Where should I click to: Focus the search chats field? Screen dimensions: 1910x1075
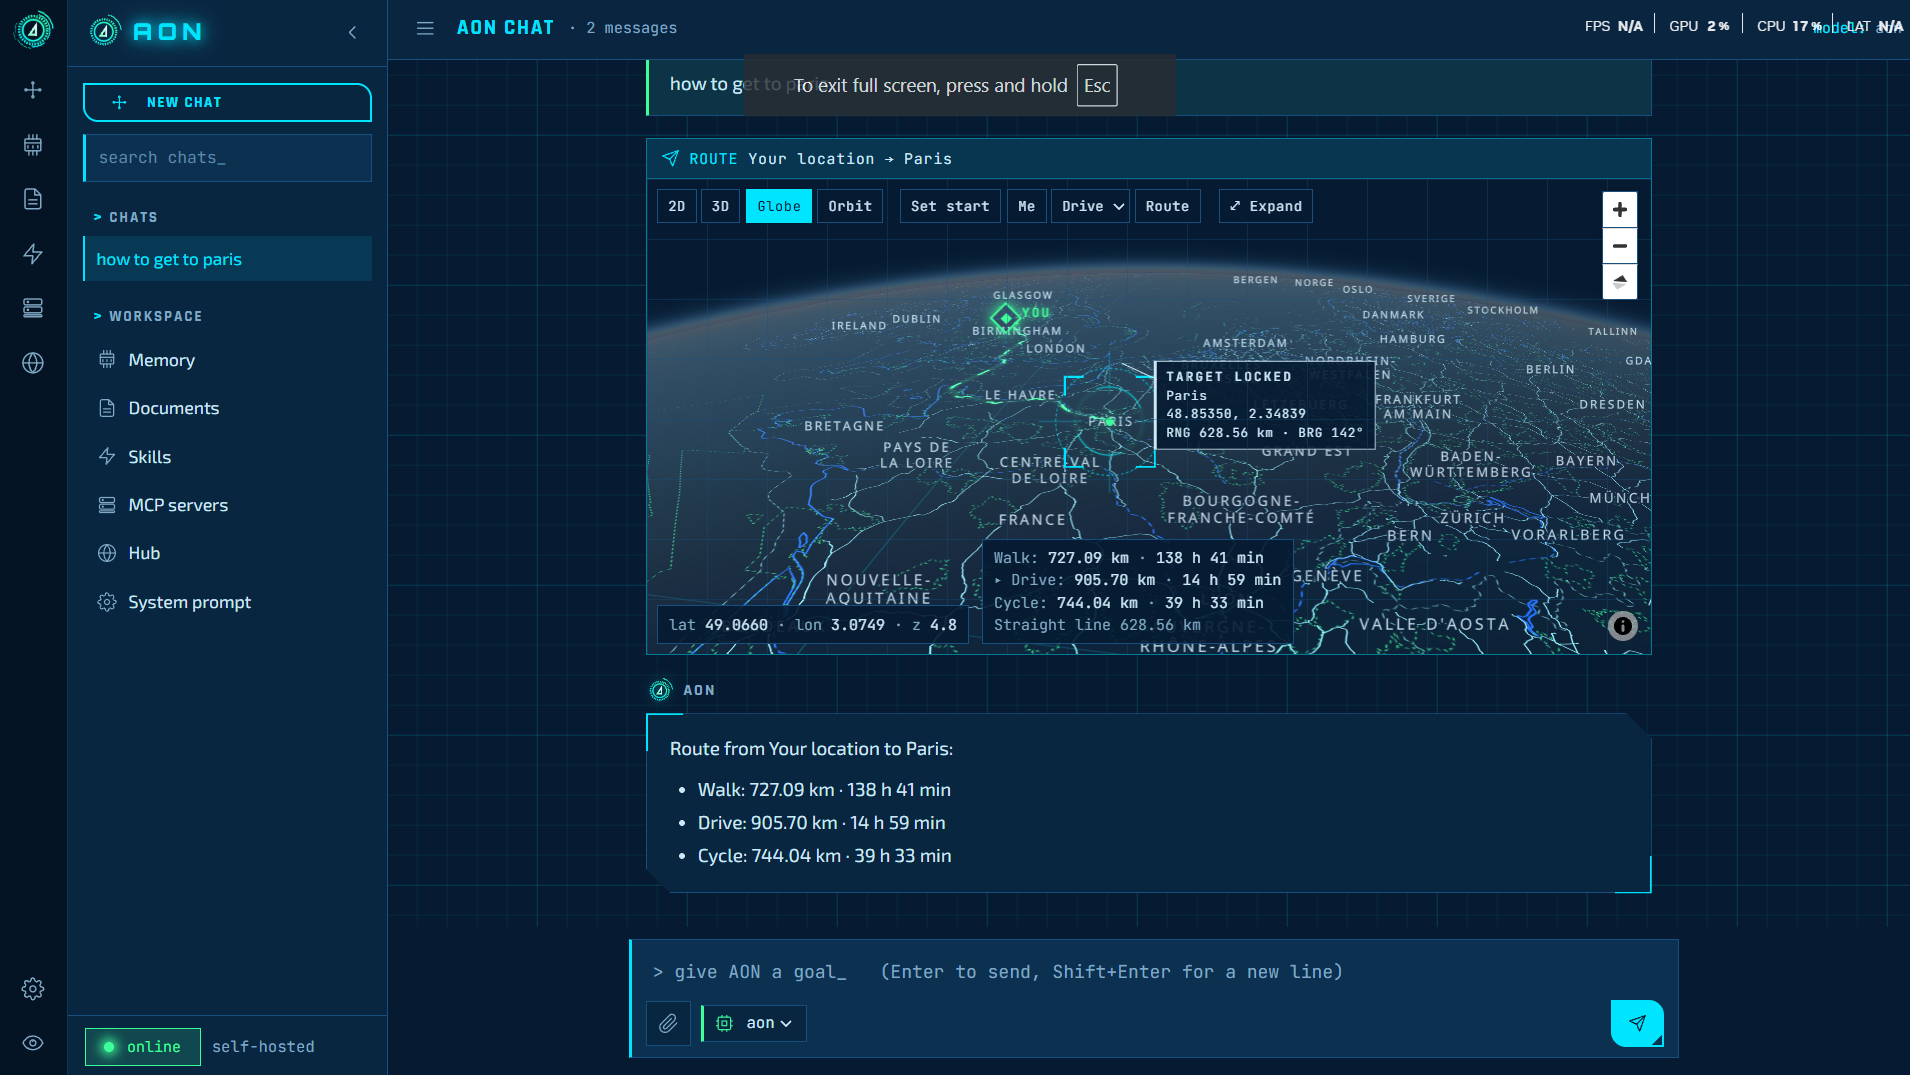point(228,158)
